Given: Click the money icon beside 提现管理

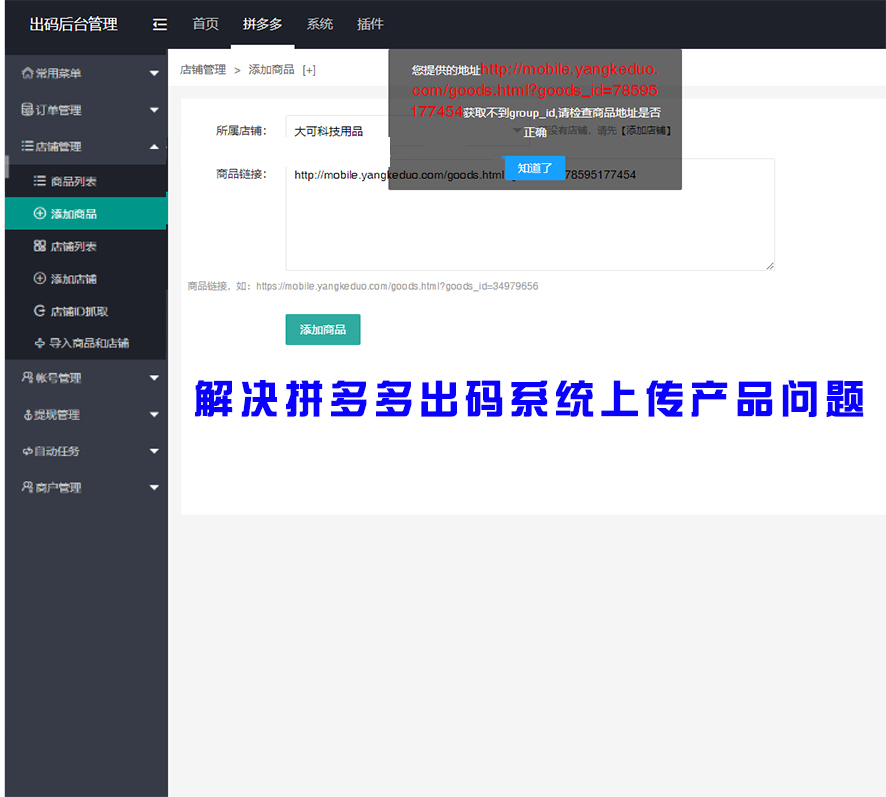Looking at the screenshot, I should pyautogui.click(x=28, y=415).
